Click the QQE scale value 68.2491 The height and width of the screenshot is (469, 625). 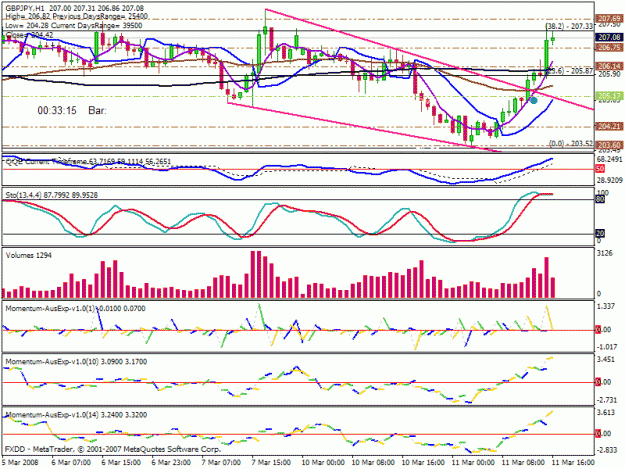[609, 159]
